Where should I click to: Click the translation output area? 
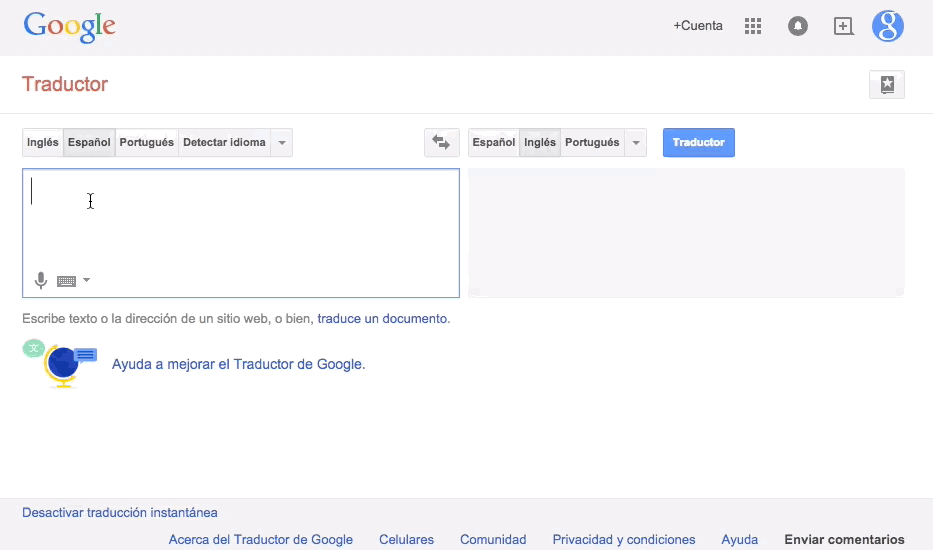[686, 232]
